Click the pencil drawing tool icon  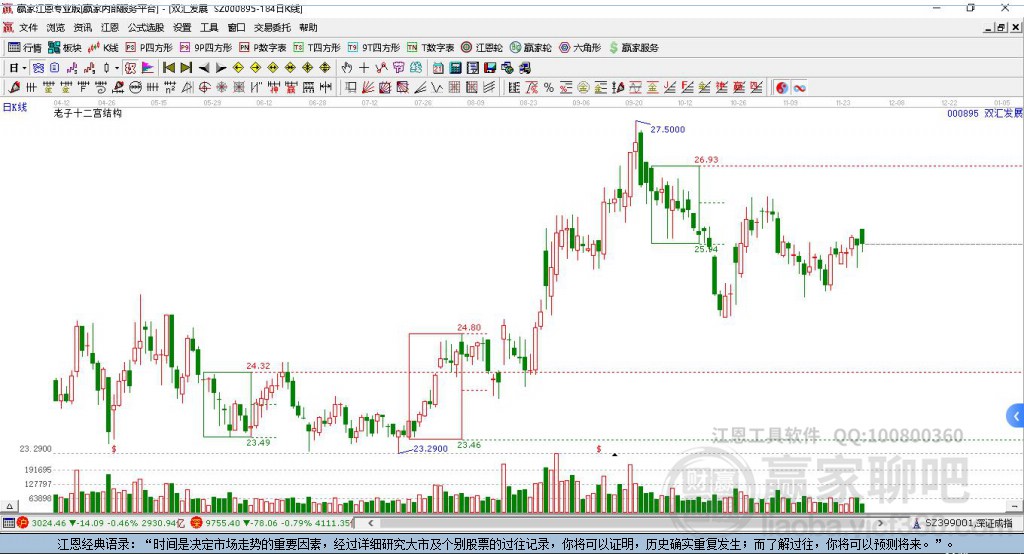point(14,88)
